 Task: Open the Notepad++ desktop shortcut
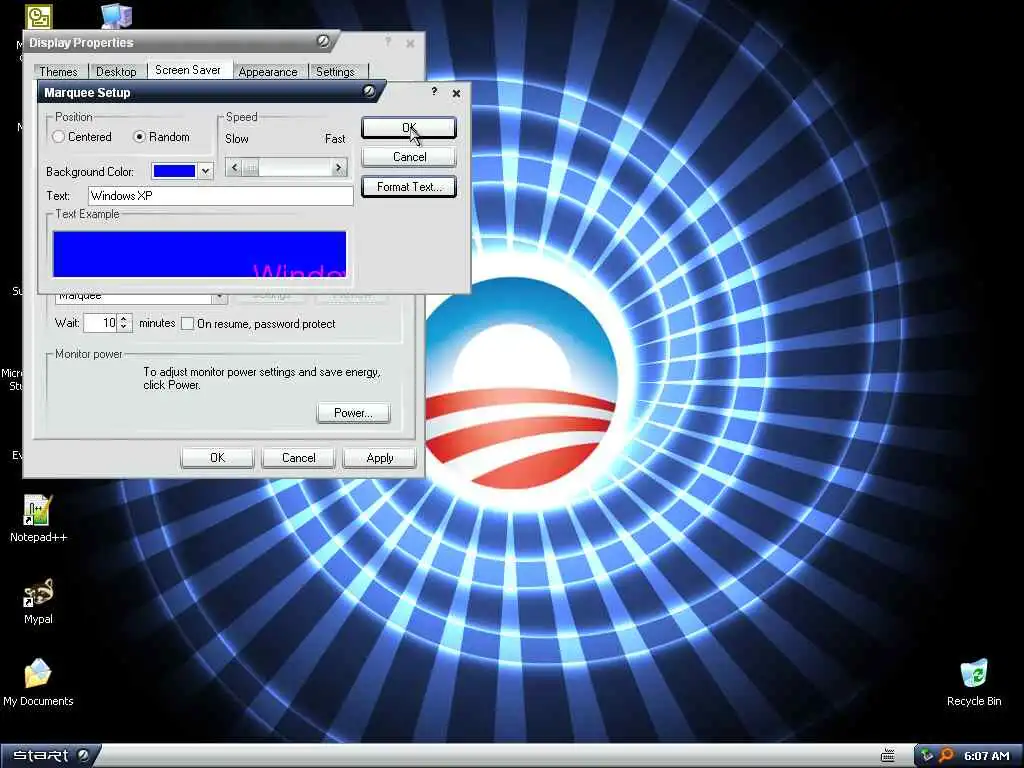pyautogui.click(x=37, y=519)
